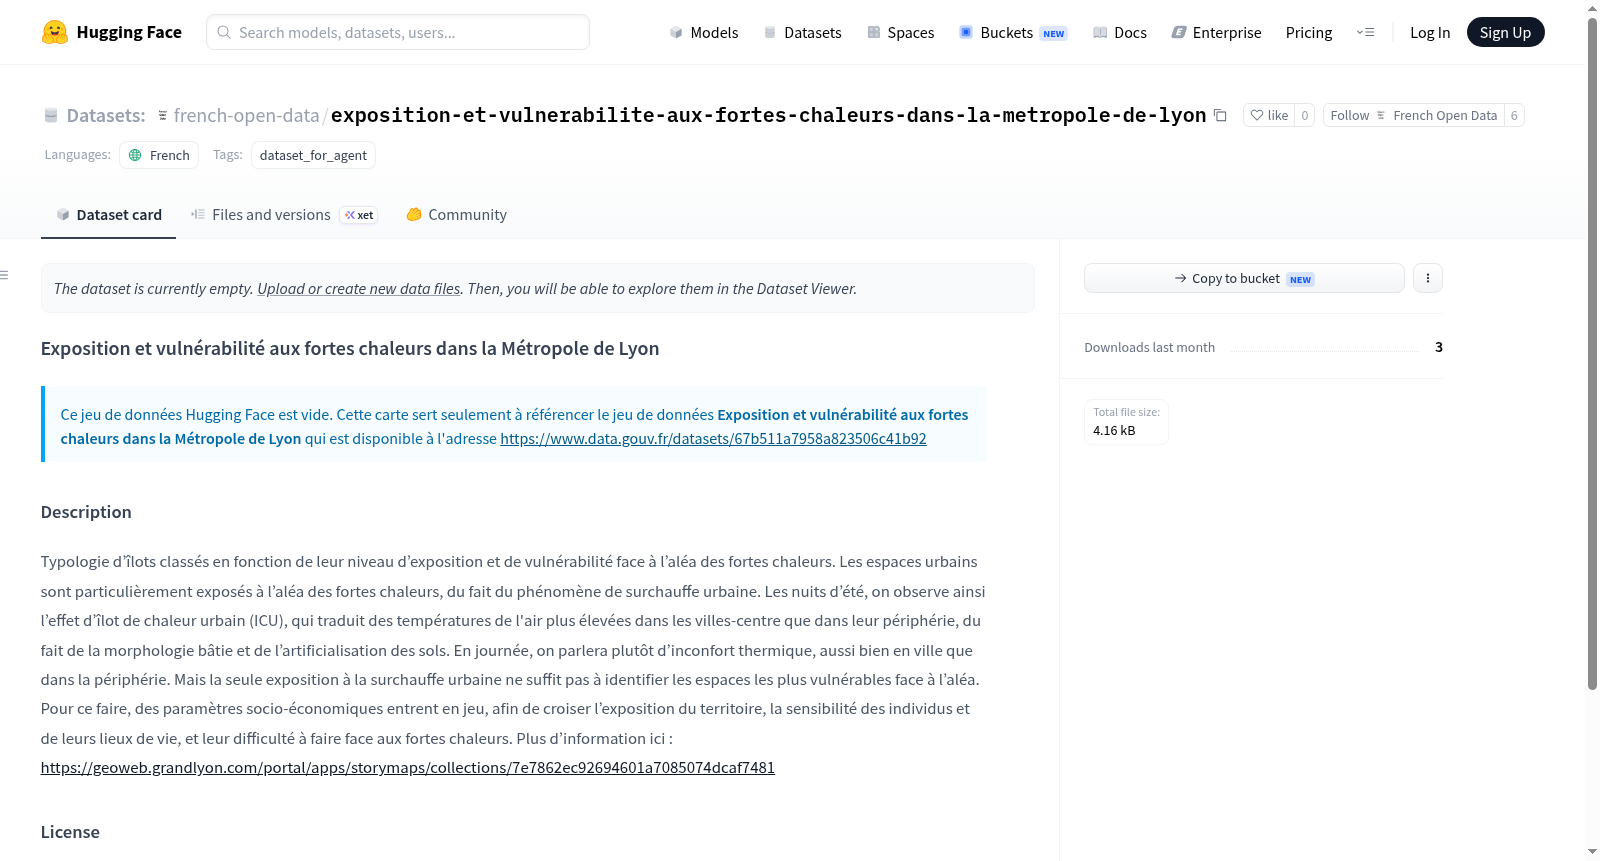The image size is (1600, 861).
Task: Click the Datasets: breadcrumb label
Action: [106, 115]
